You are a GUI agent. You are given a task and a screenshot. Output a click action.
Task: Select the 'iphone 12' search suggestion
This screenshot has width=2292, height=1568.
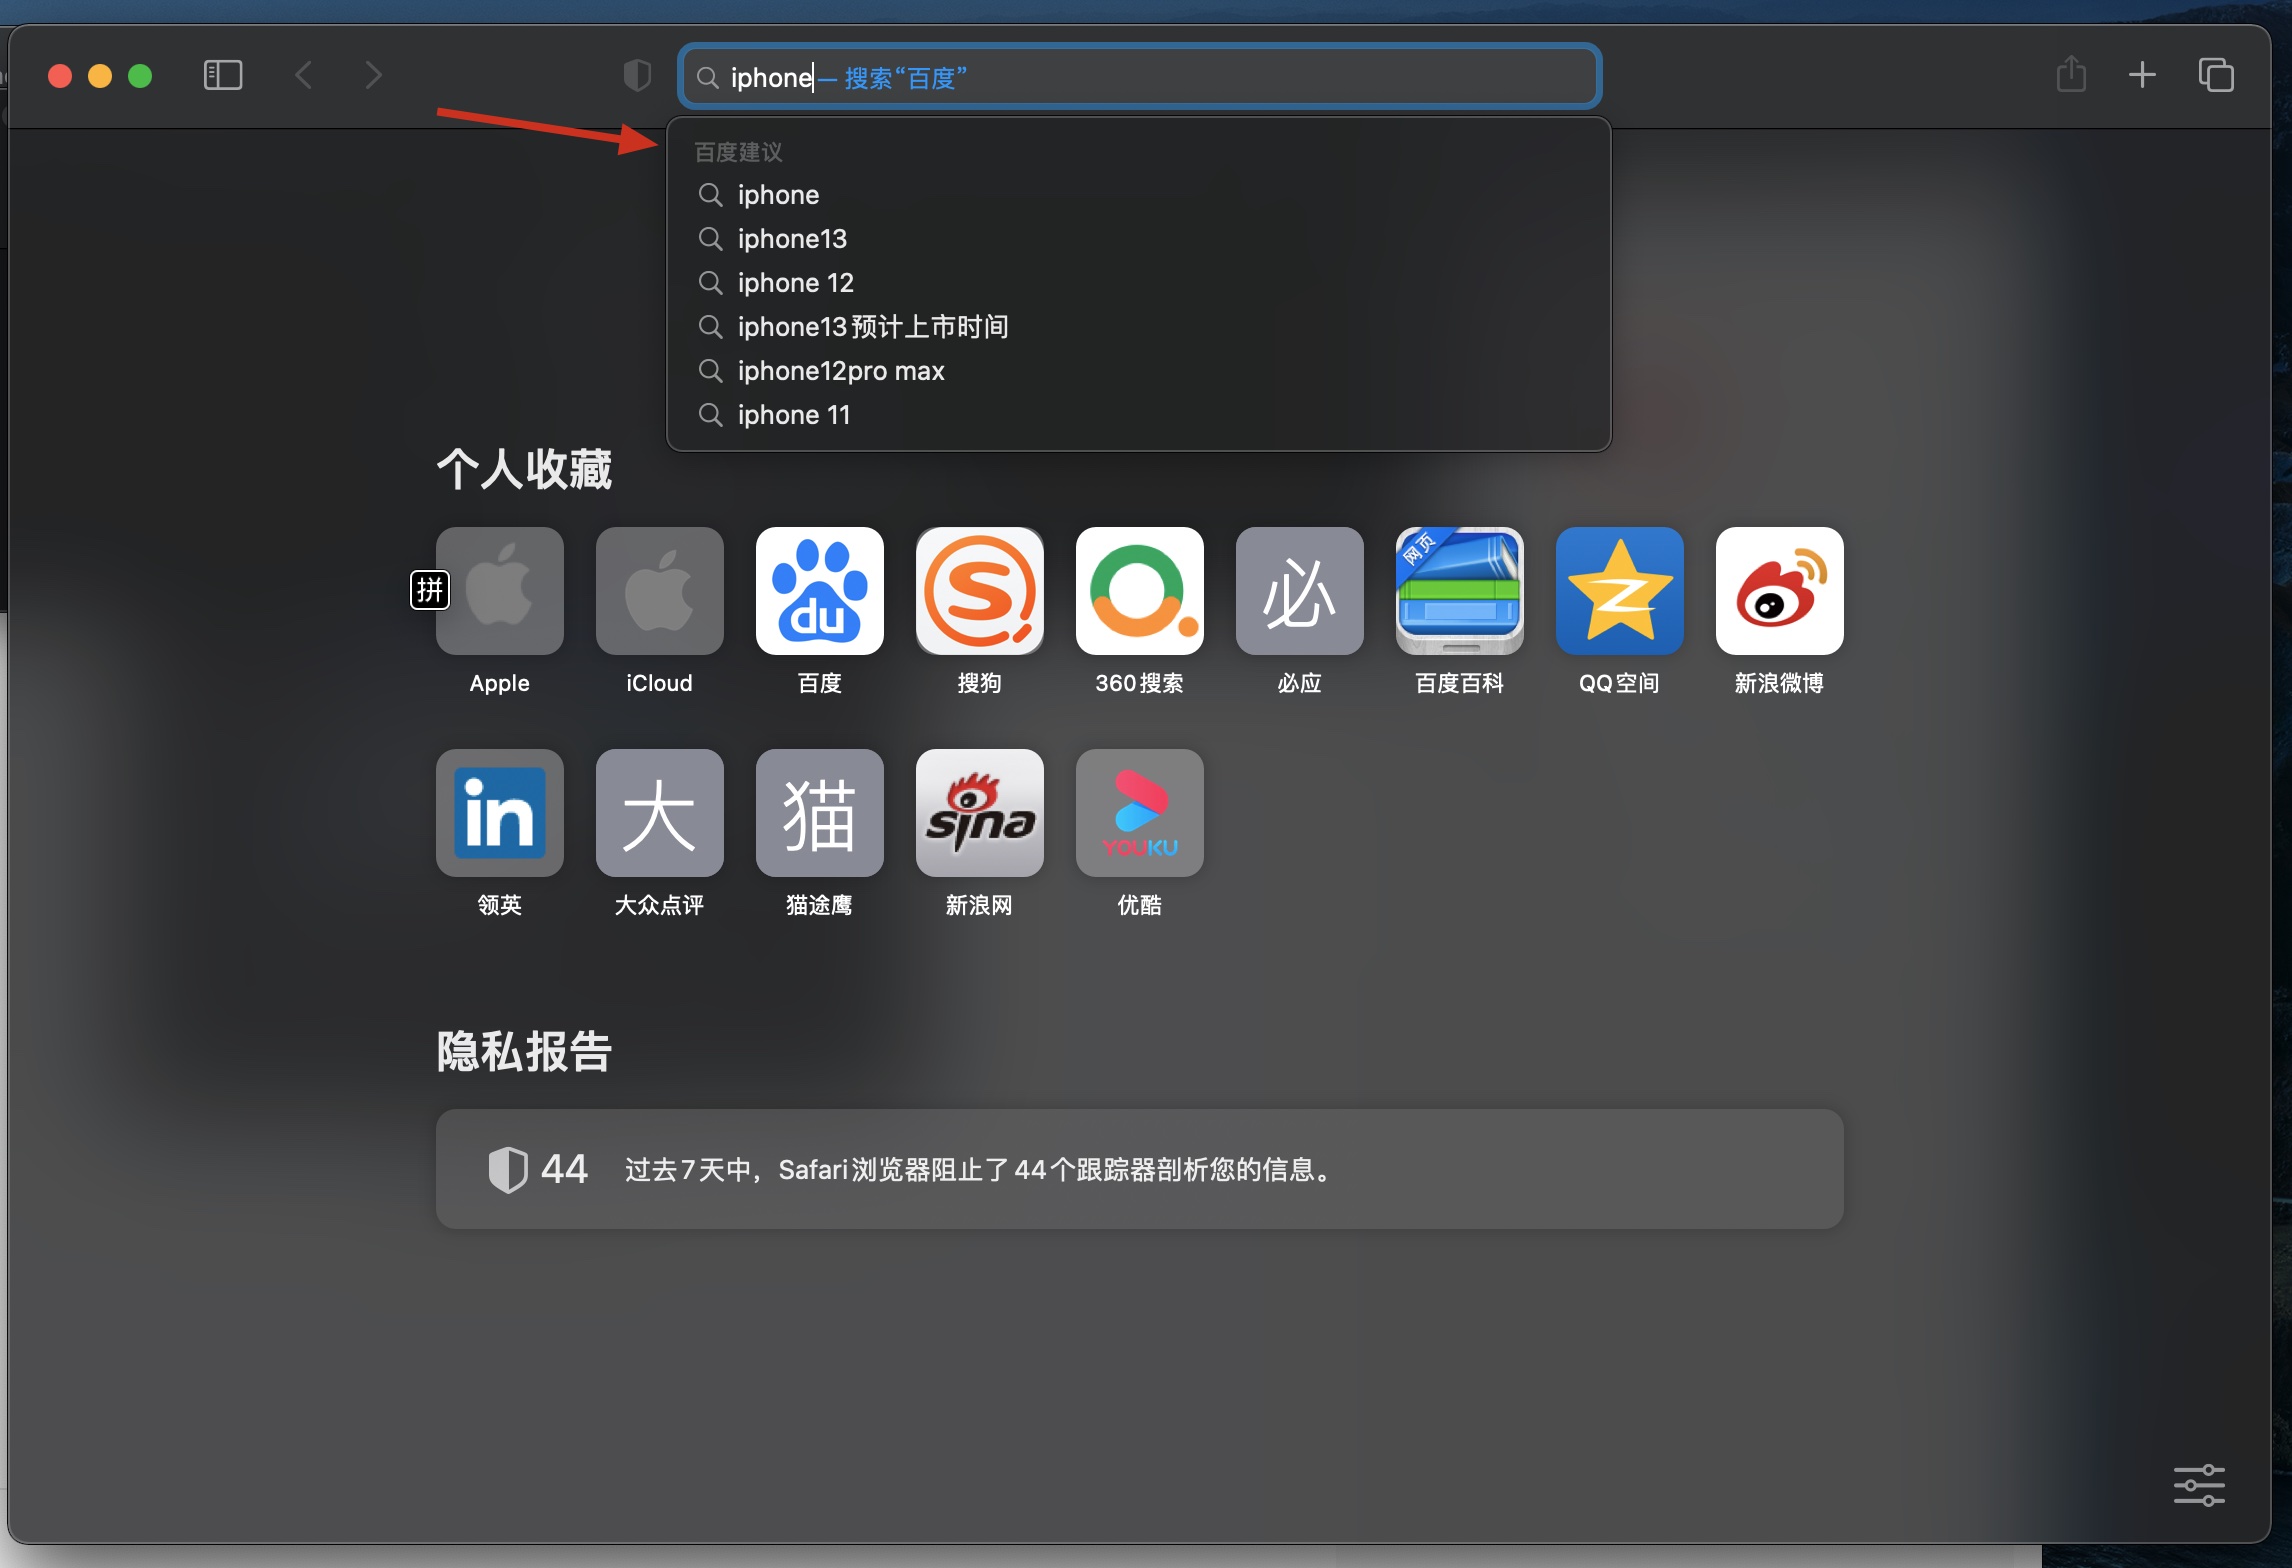point(795,283)
